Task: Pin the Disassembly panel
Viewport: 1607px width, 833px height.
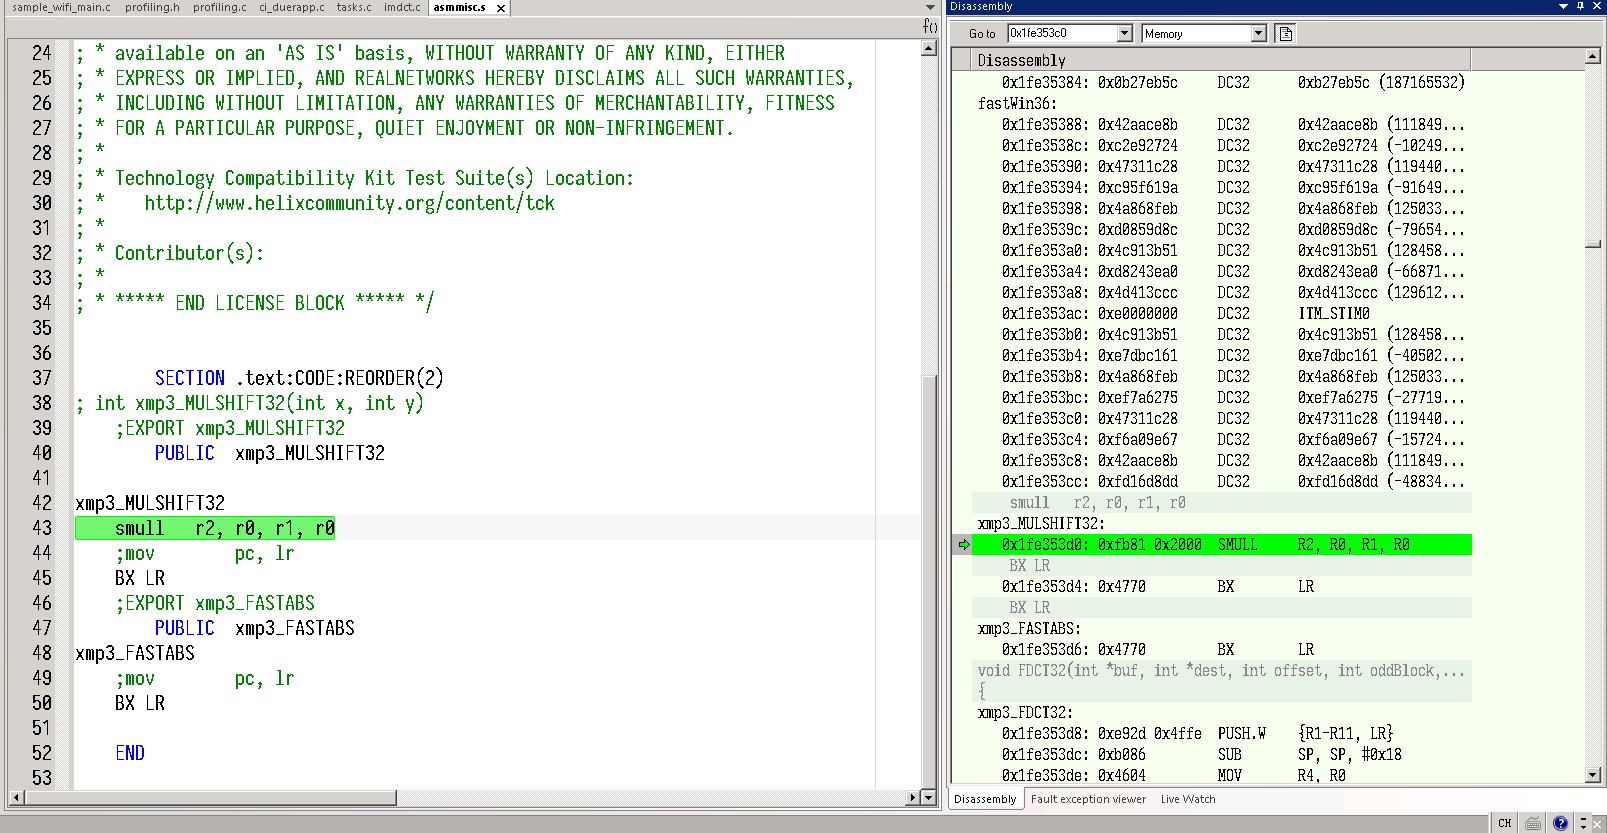Action: tap(1580, 6)
